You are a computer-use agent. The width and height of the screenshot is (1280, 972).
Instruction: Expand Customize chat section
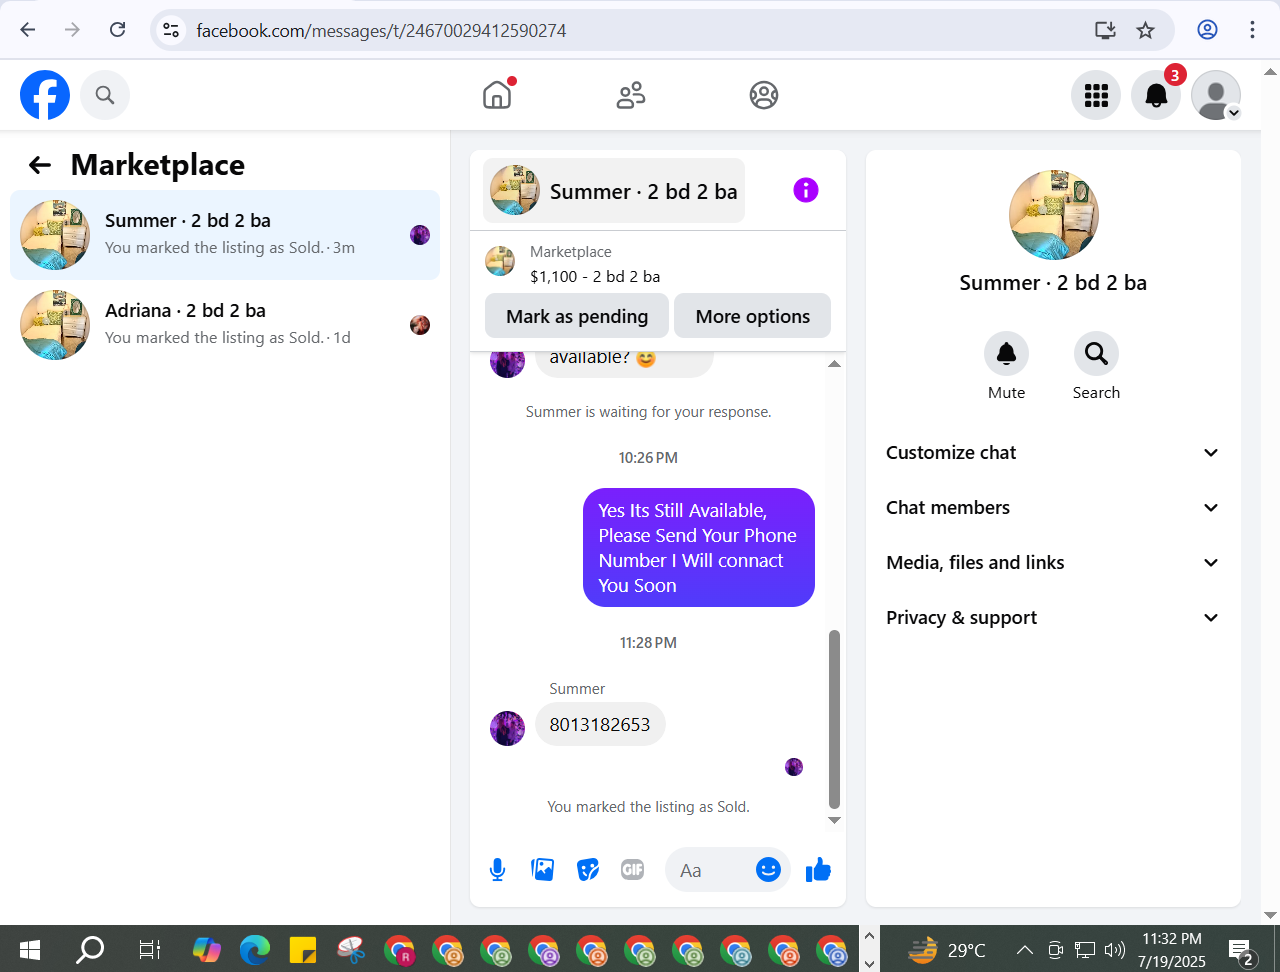point(1053,453)
